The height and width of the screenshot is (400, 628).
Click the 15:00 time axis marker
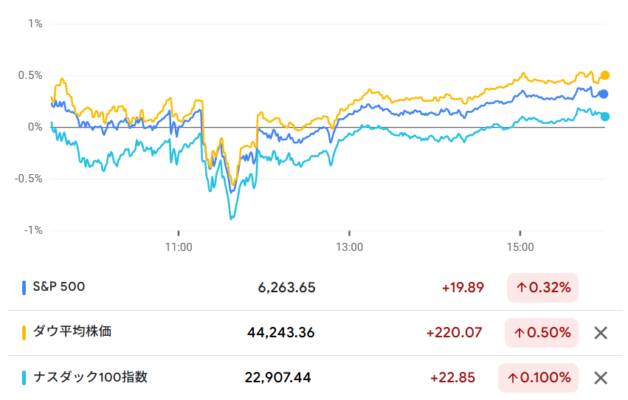pyautogui.click(x=520, y=247)
